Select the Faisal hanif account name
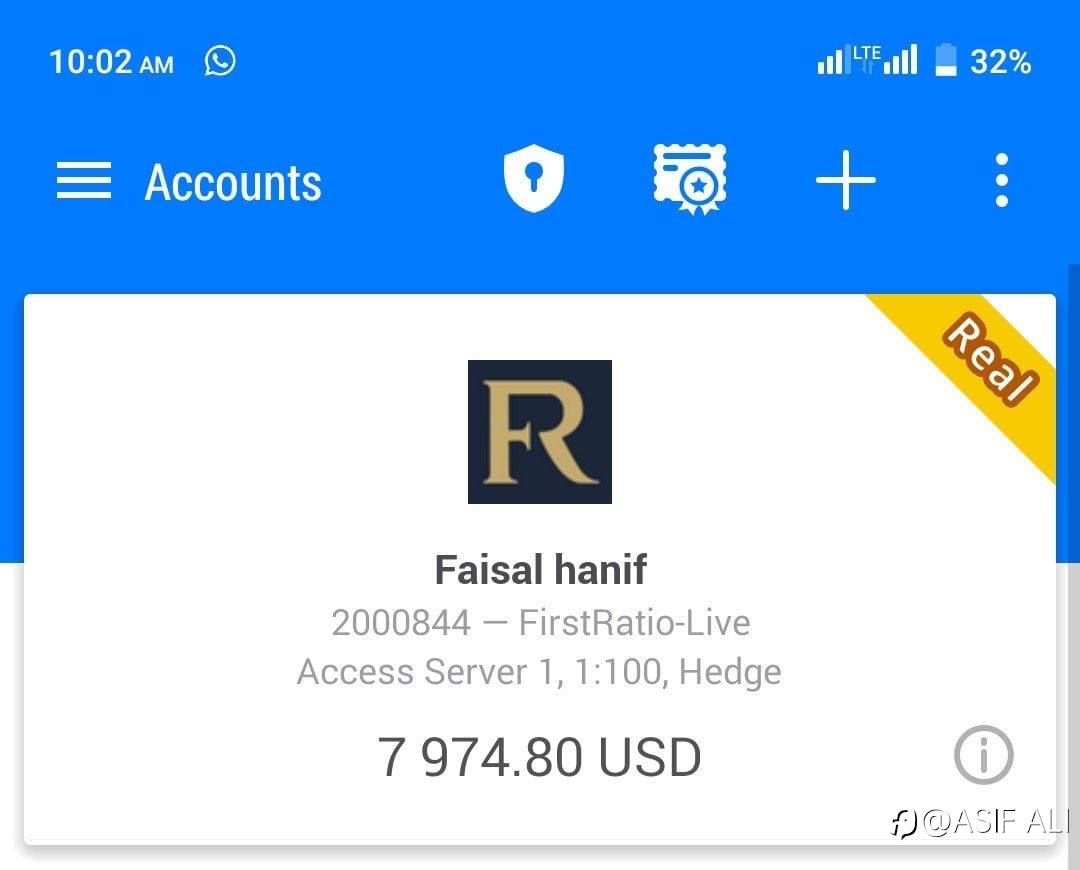This screenshot has width=1080, height=870. pos(541,570)
